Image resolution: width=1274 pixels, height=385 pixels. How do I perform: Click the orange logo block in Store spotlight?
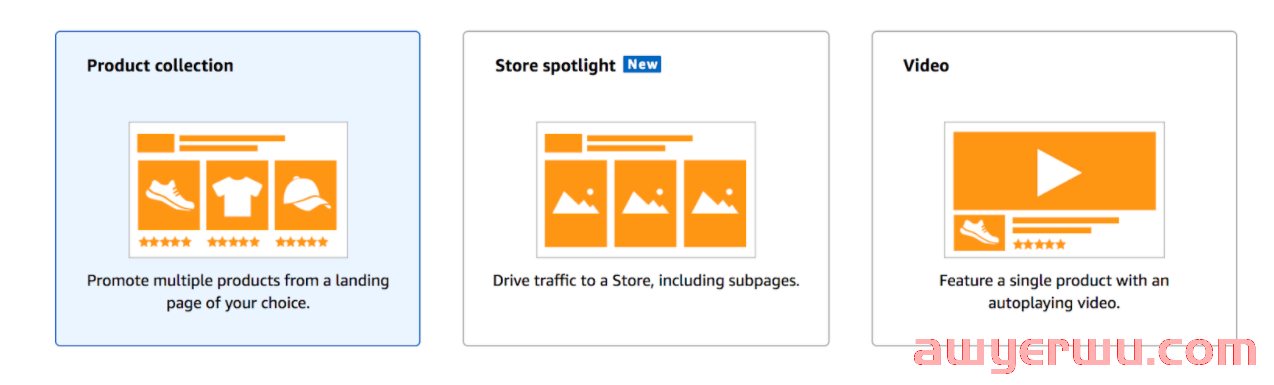pyautogui.click(x=563, y=143)
